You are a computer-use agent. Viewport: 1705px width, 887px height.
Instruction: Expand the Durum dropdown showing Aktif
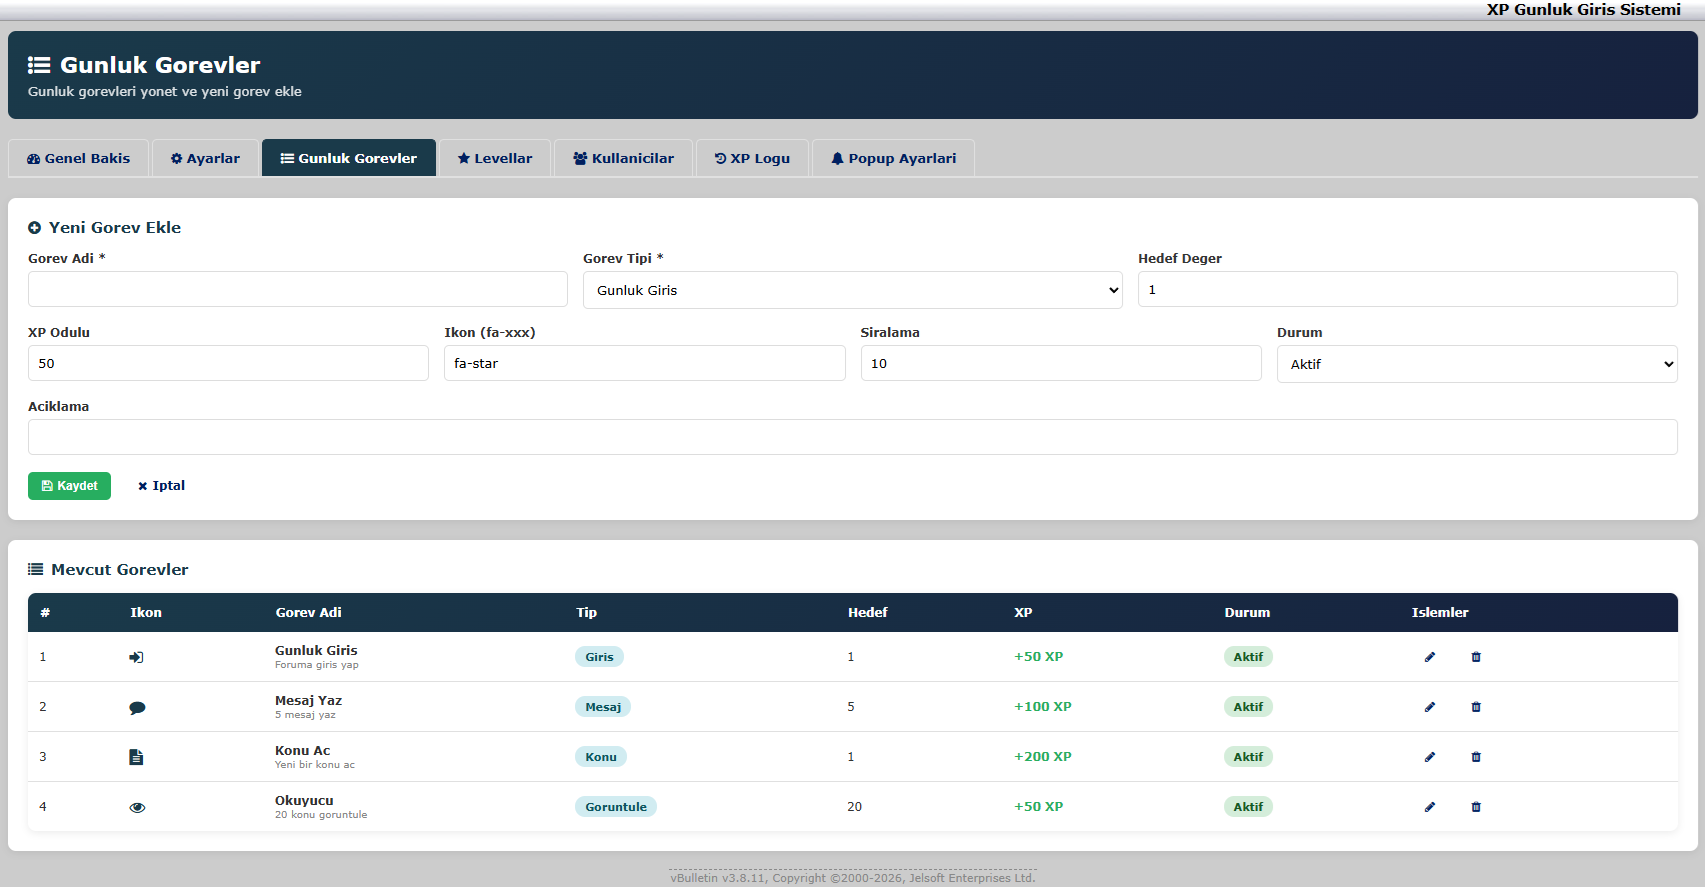tap(1476, 364)
